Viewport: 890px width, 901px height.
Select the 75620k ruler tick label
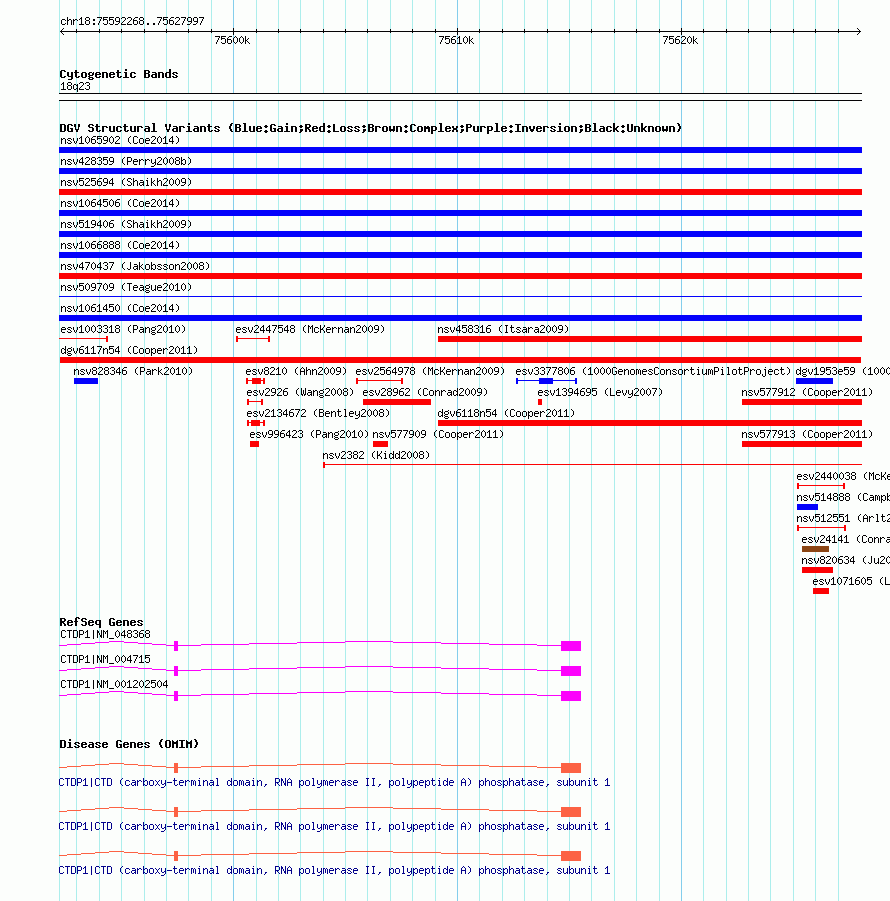pyautogui.click(x=680, y=40)
